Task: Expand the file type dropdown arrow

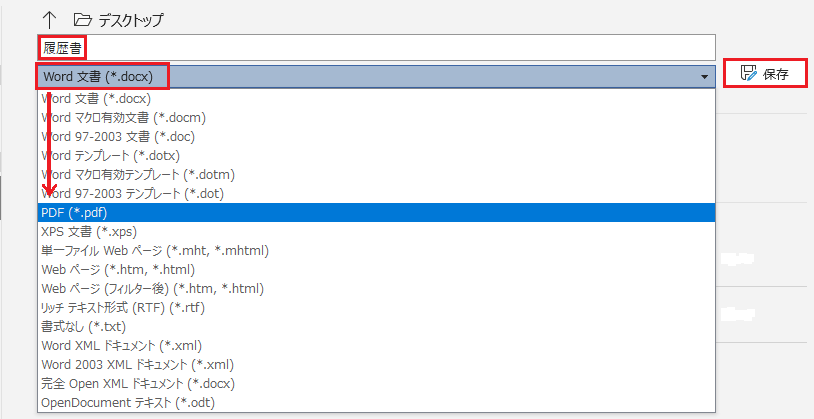Action: [705, 76]
